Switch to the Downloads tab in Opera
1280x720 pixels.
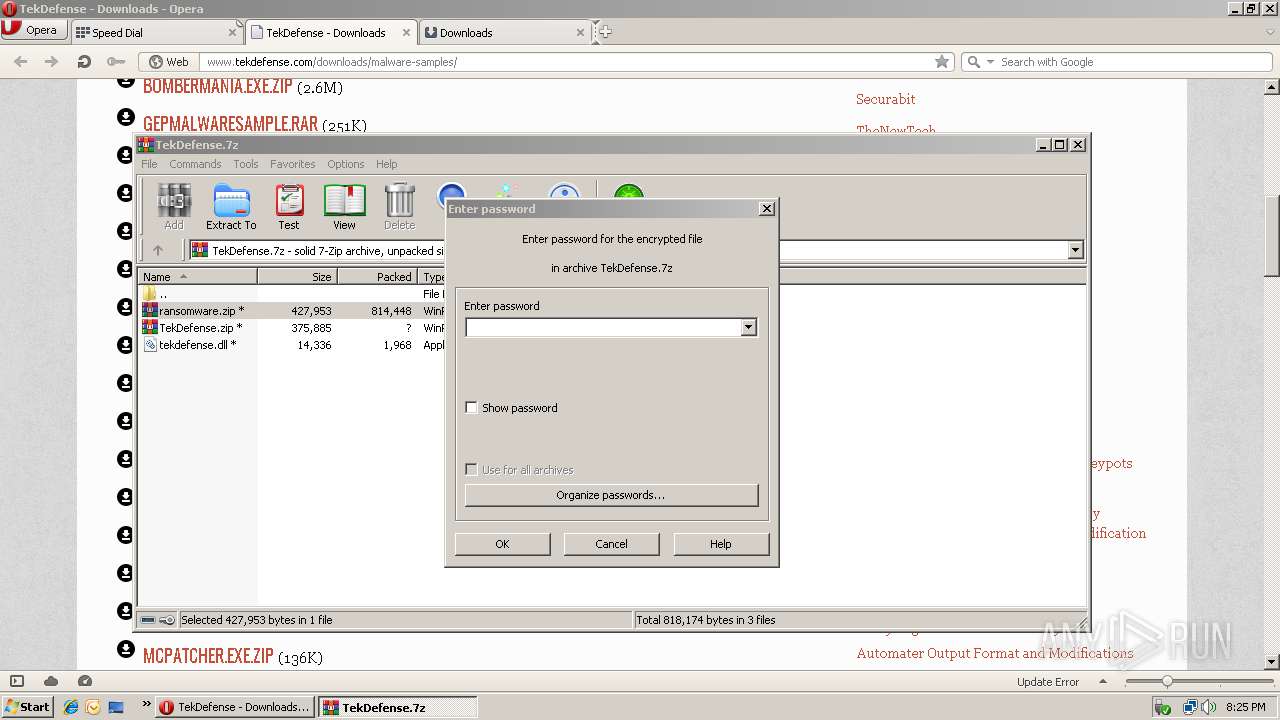[x=504, y=32]
